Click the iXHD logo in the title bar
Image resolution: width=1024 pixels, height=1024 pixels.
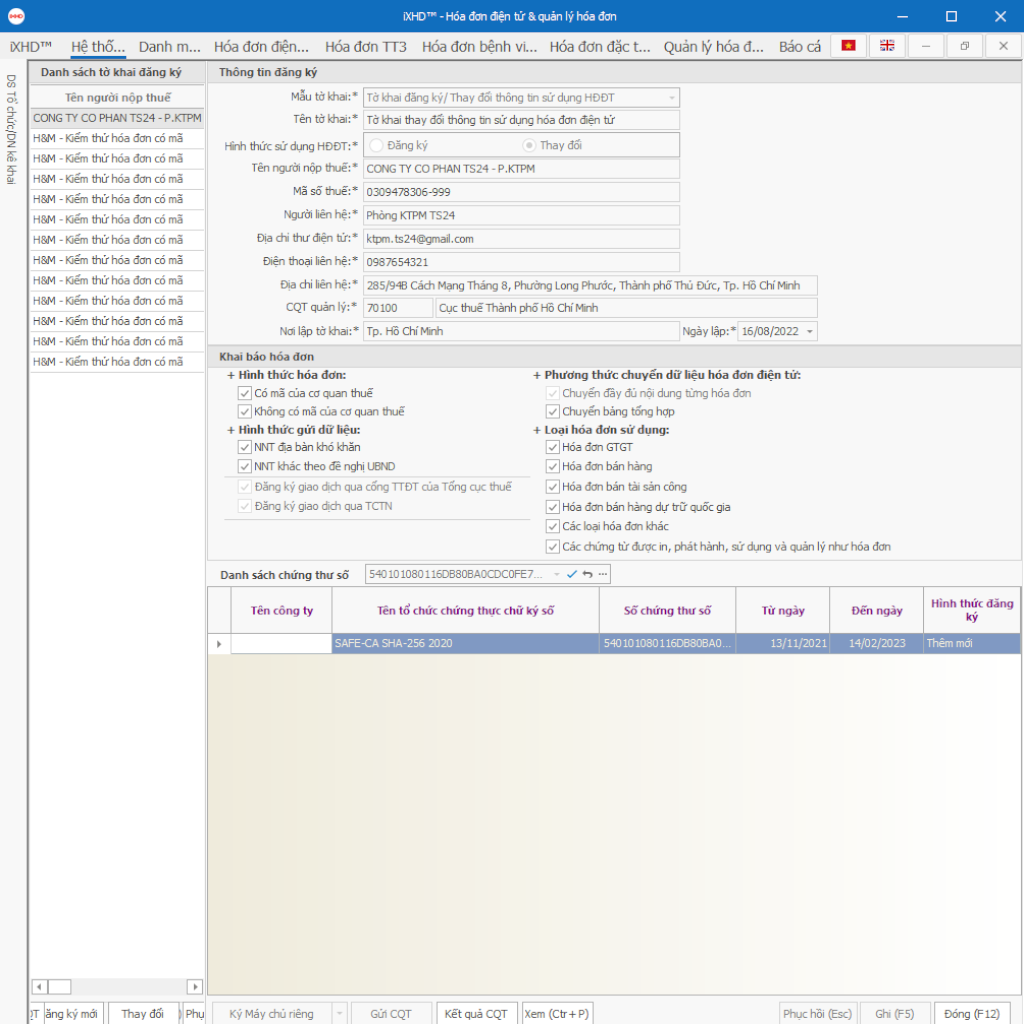pyautogui.click(x=16, y=16)
